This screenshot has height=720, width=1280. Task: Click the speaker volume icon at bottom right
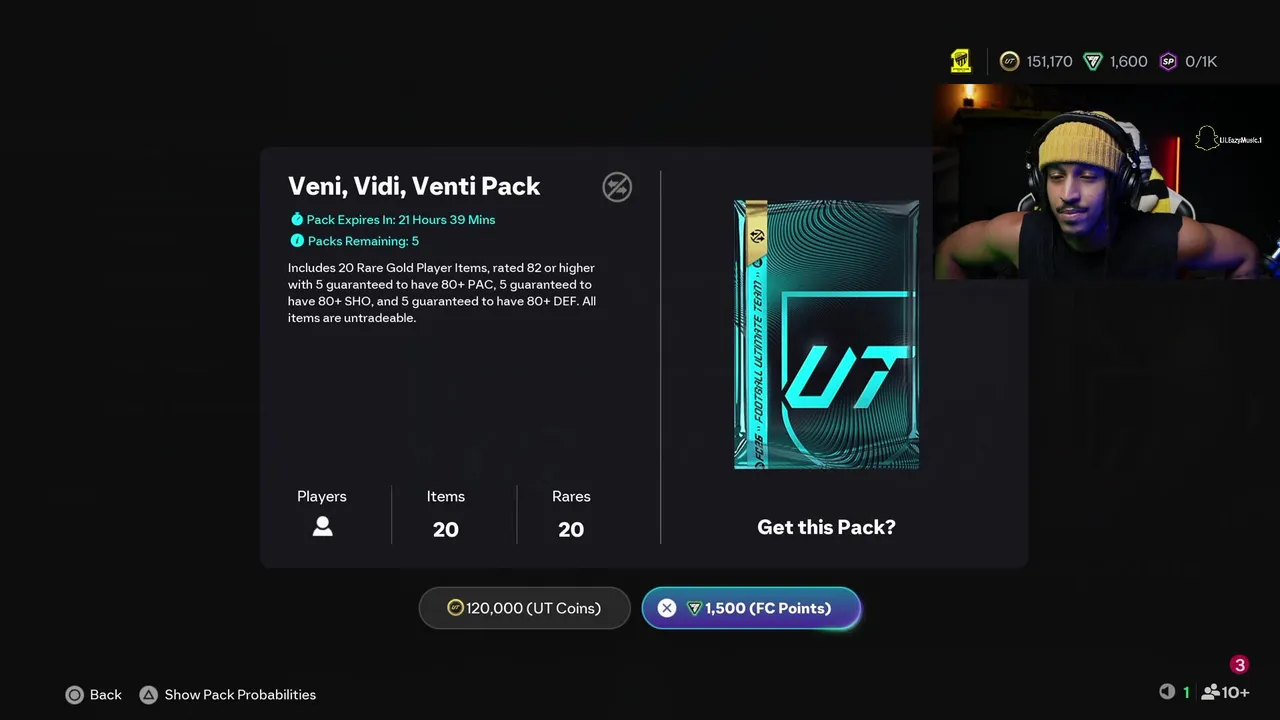1166,692
